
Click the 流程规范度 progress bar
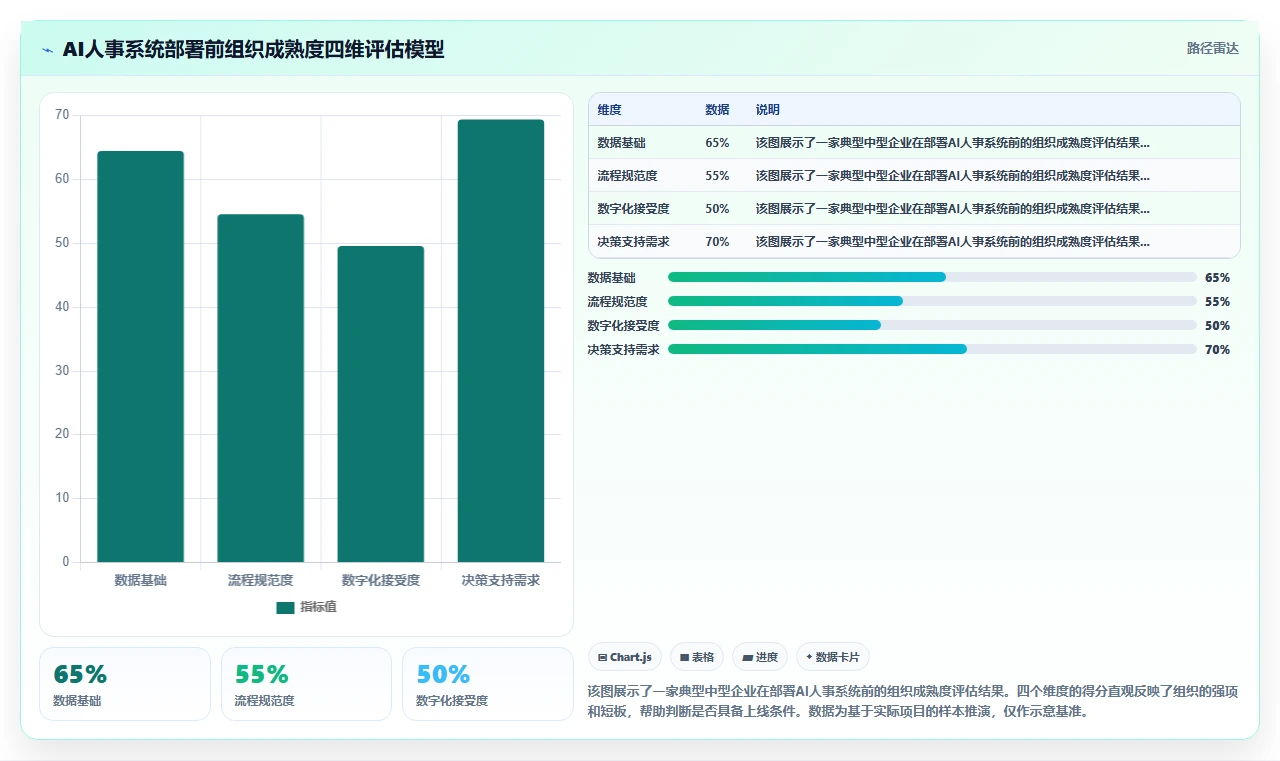click(932, 301)
